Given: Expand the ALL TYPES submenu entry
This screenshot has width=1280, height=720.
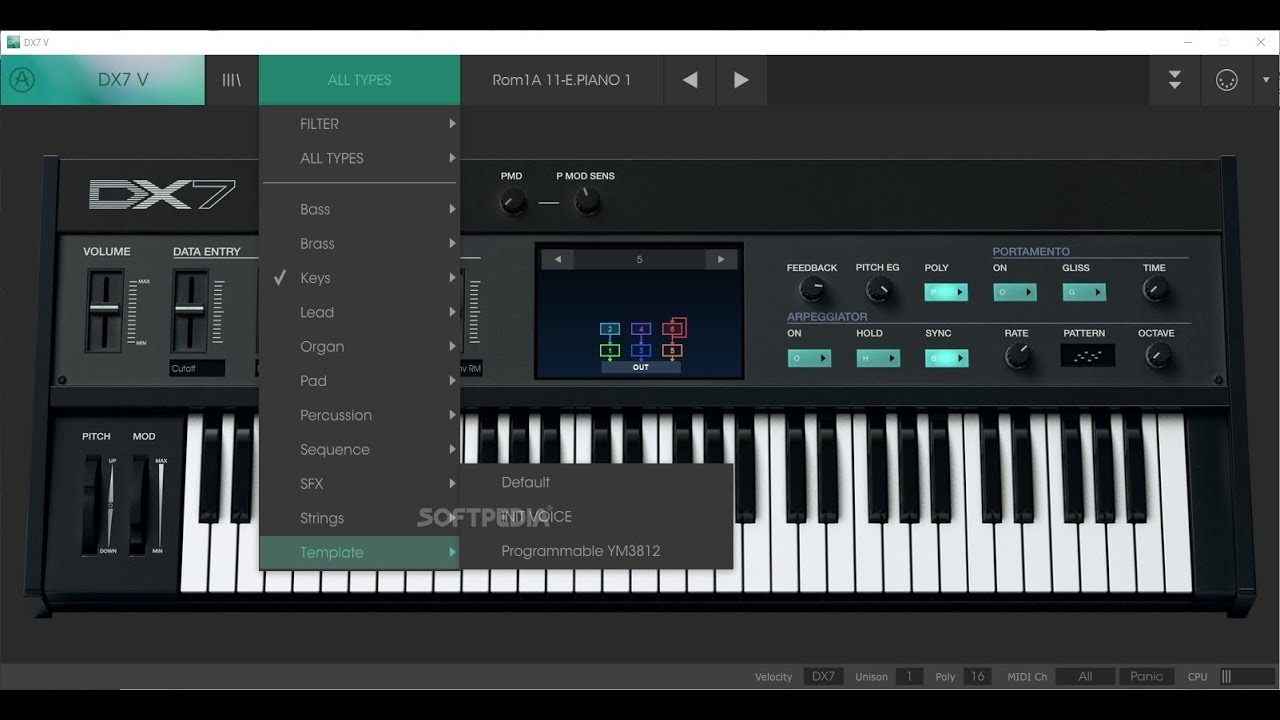Looking at the screenshot, I should 360,158.
